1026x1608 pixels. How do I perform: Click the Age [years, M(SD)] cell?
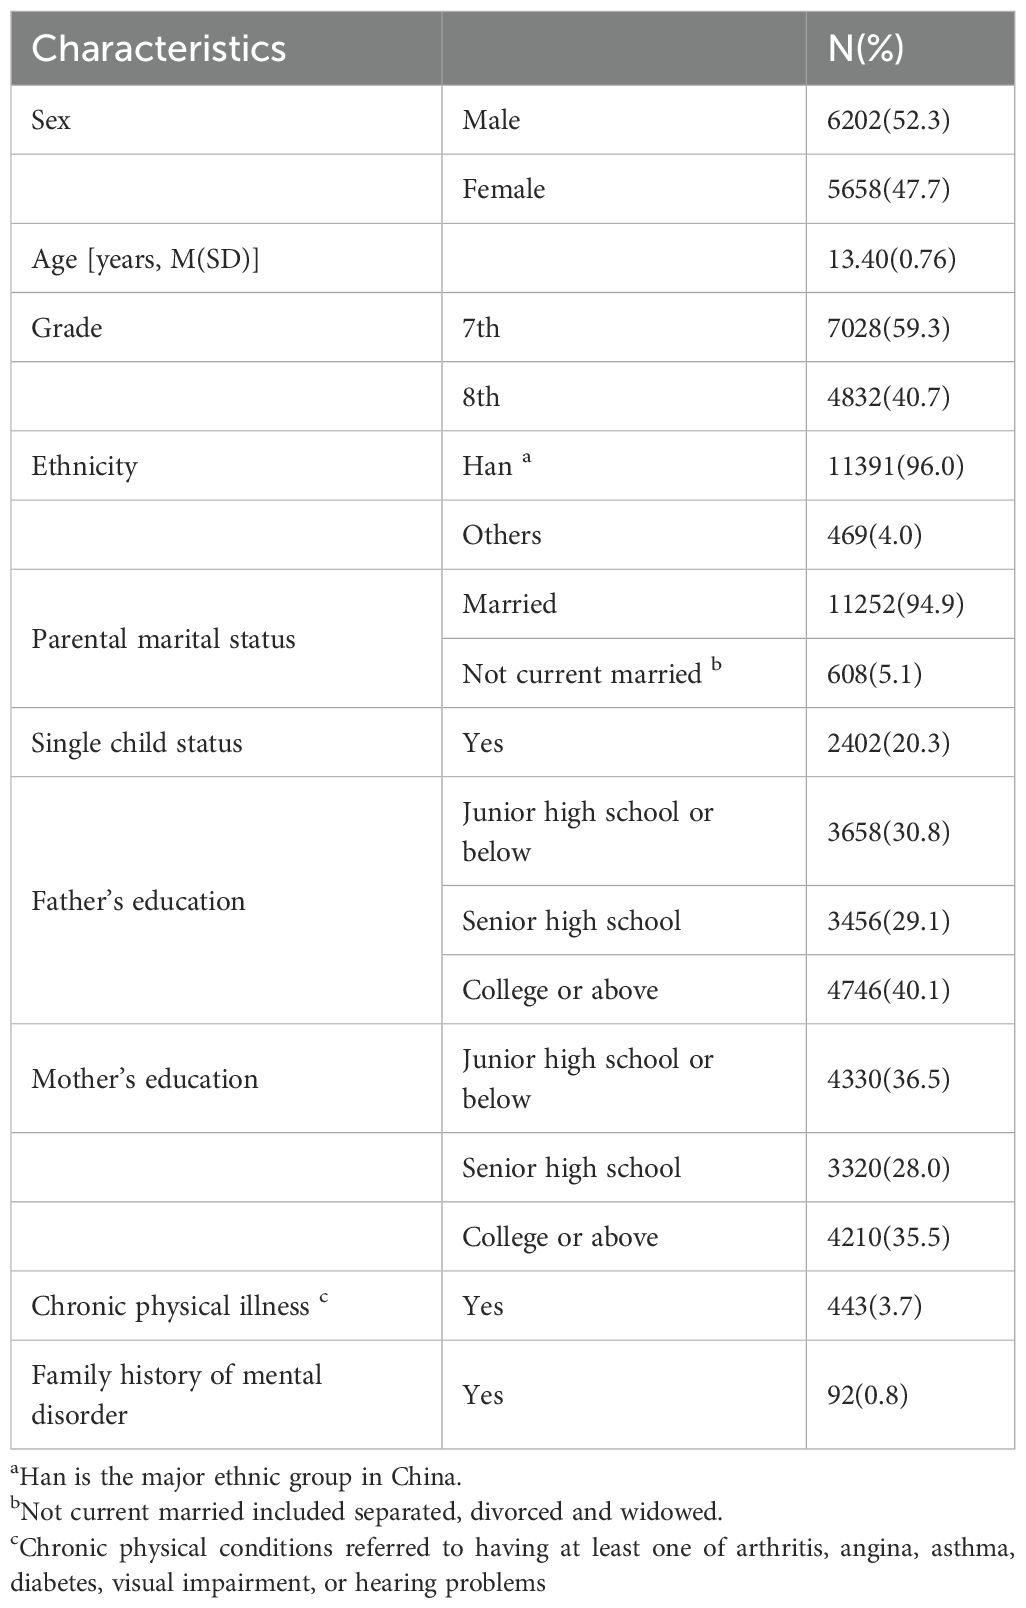pos(145,259)
